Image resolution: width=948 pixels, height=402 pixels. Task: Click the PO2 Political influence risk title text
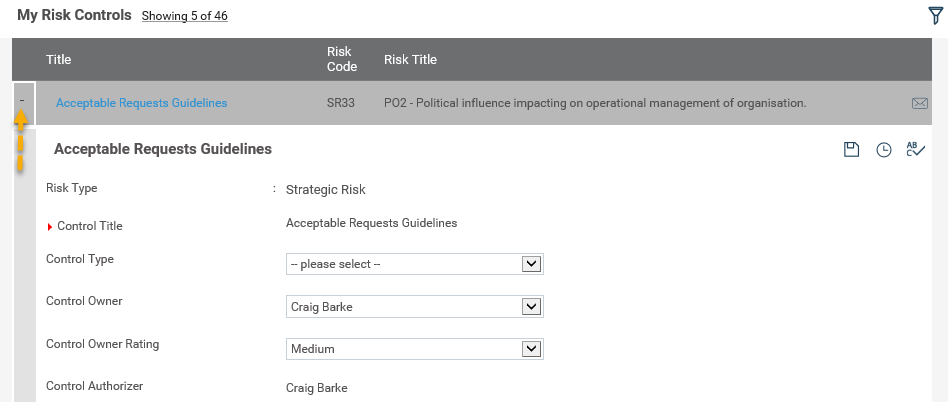[x=595, y=103]
